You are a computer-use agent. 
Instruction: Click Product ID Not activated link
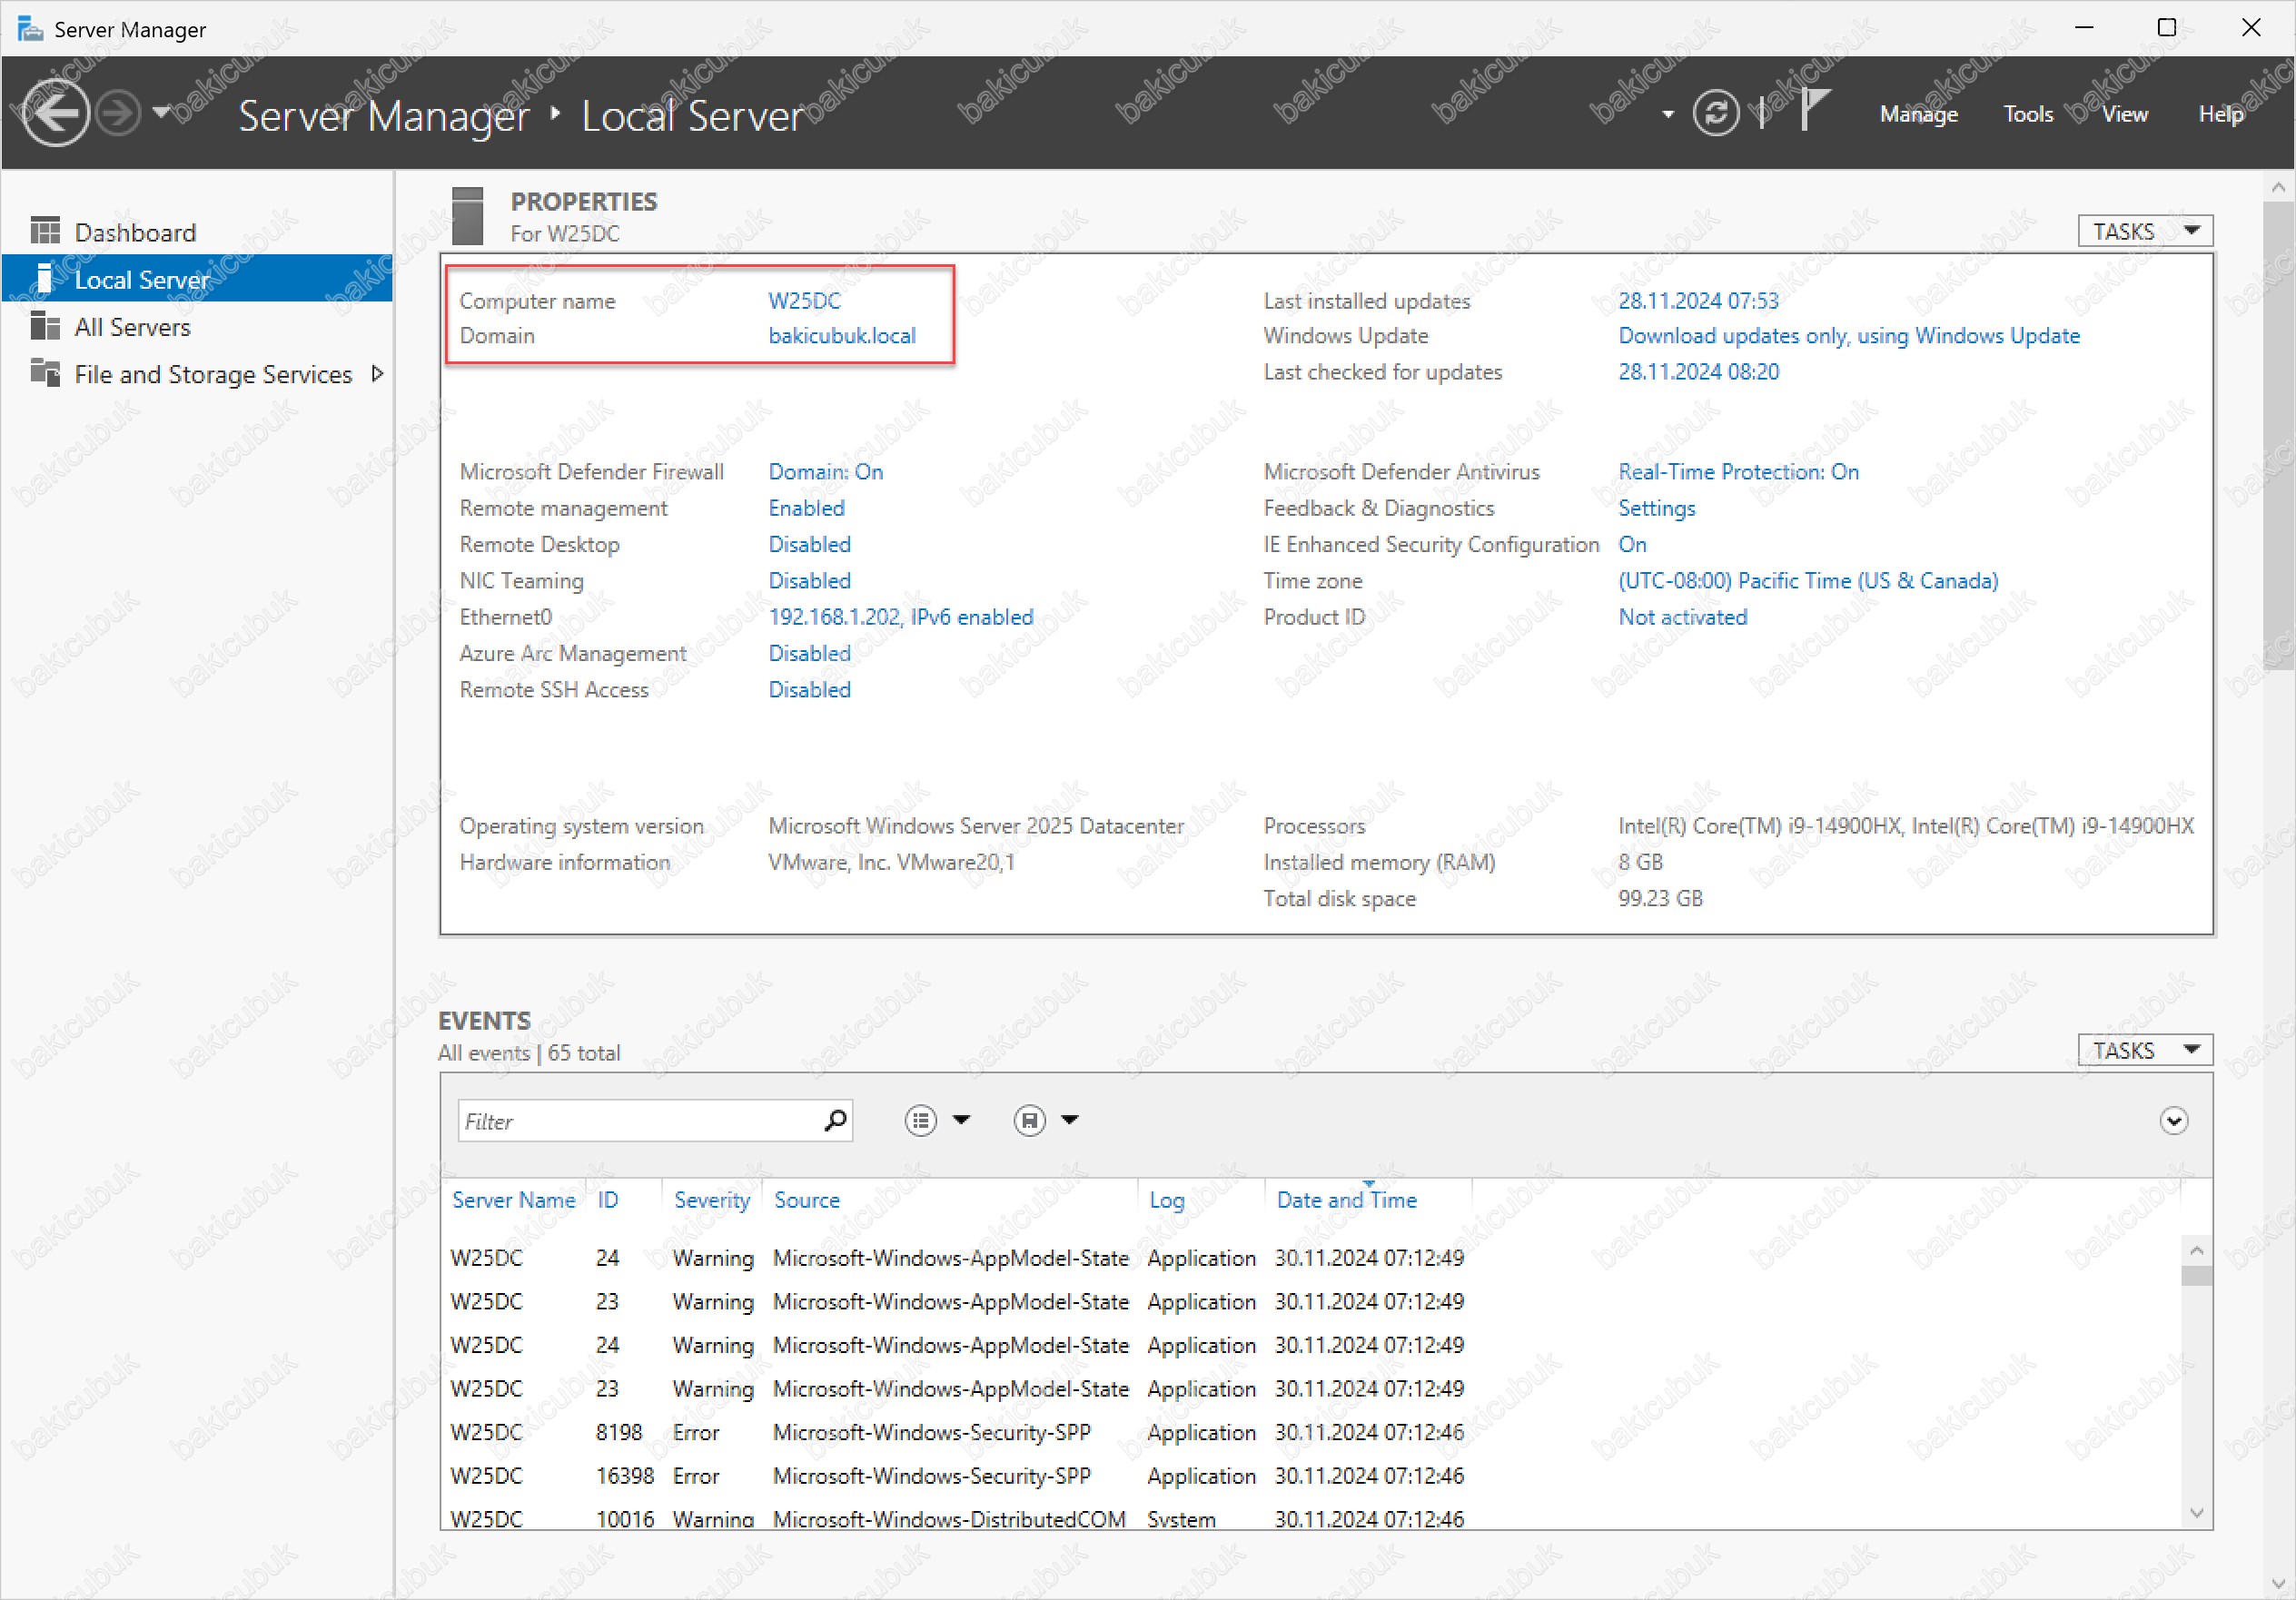pos(1682,617)
